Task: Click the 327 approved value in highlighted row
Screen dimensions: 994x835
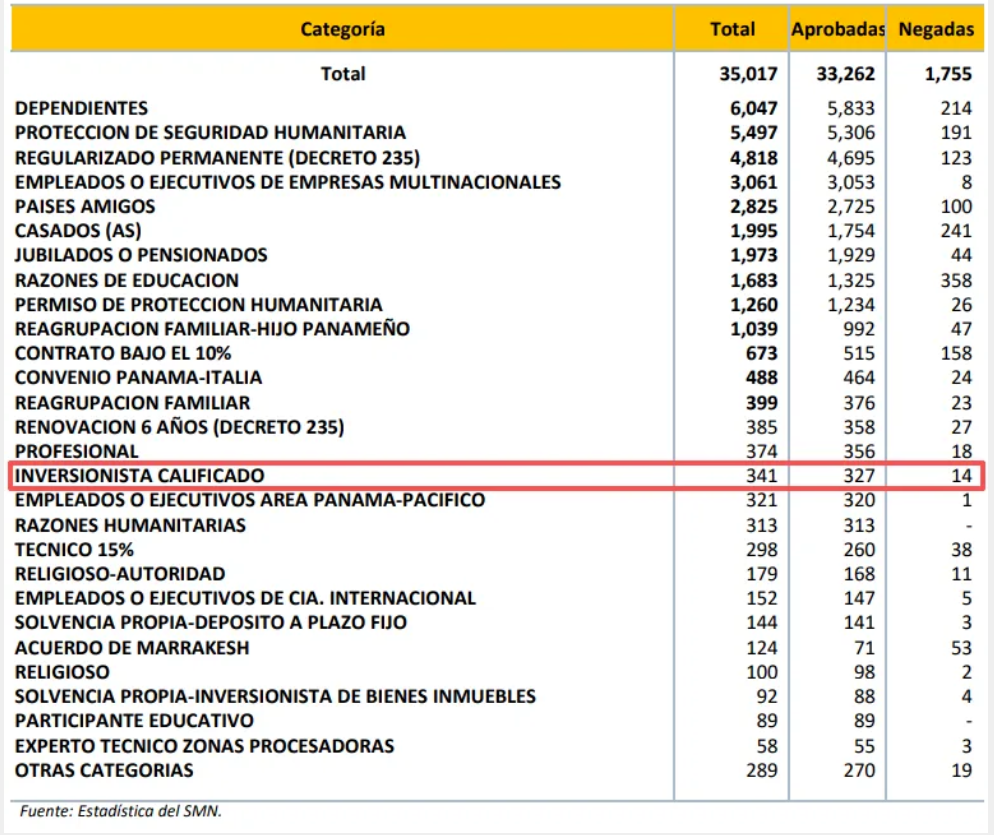Action: 859,476
